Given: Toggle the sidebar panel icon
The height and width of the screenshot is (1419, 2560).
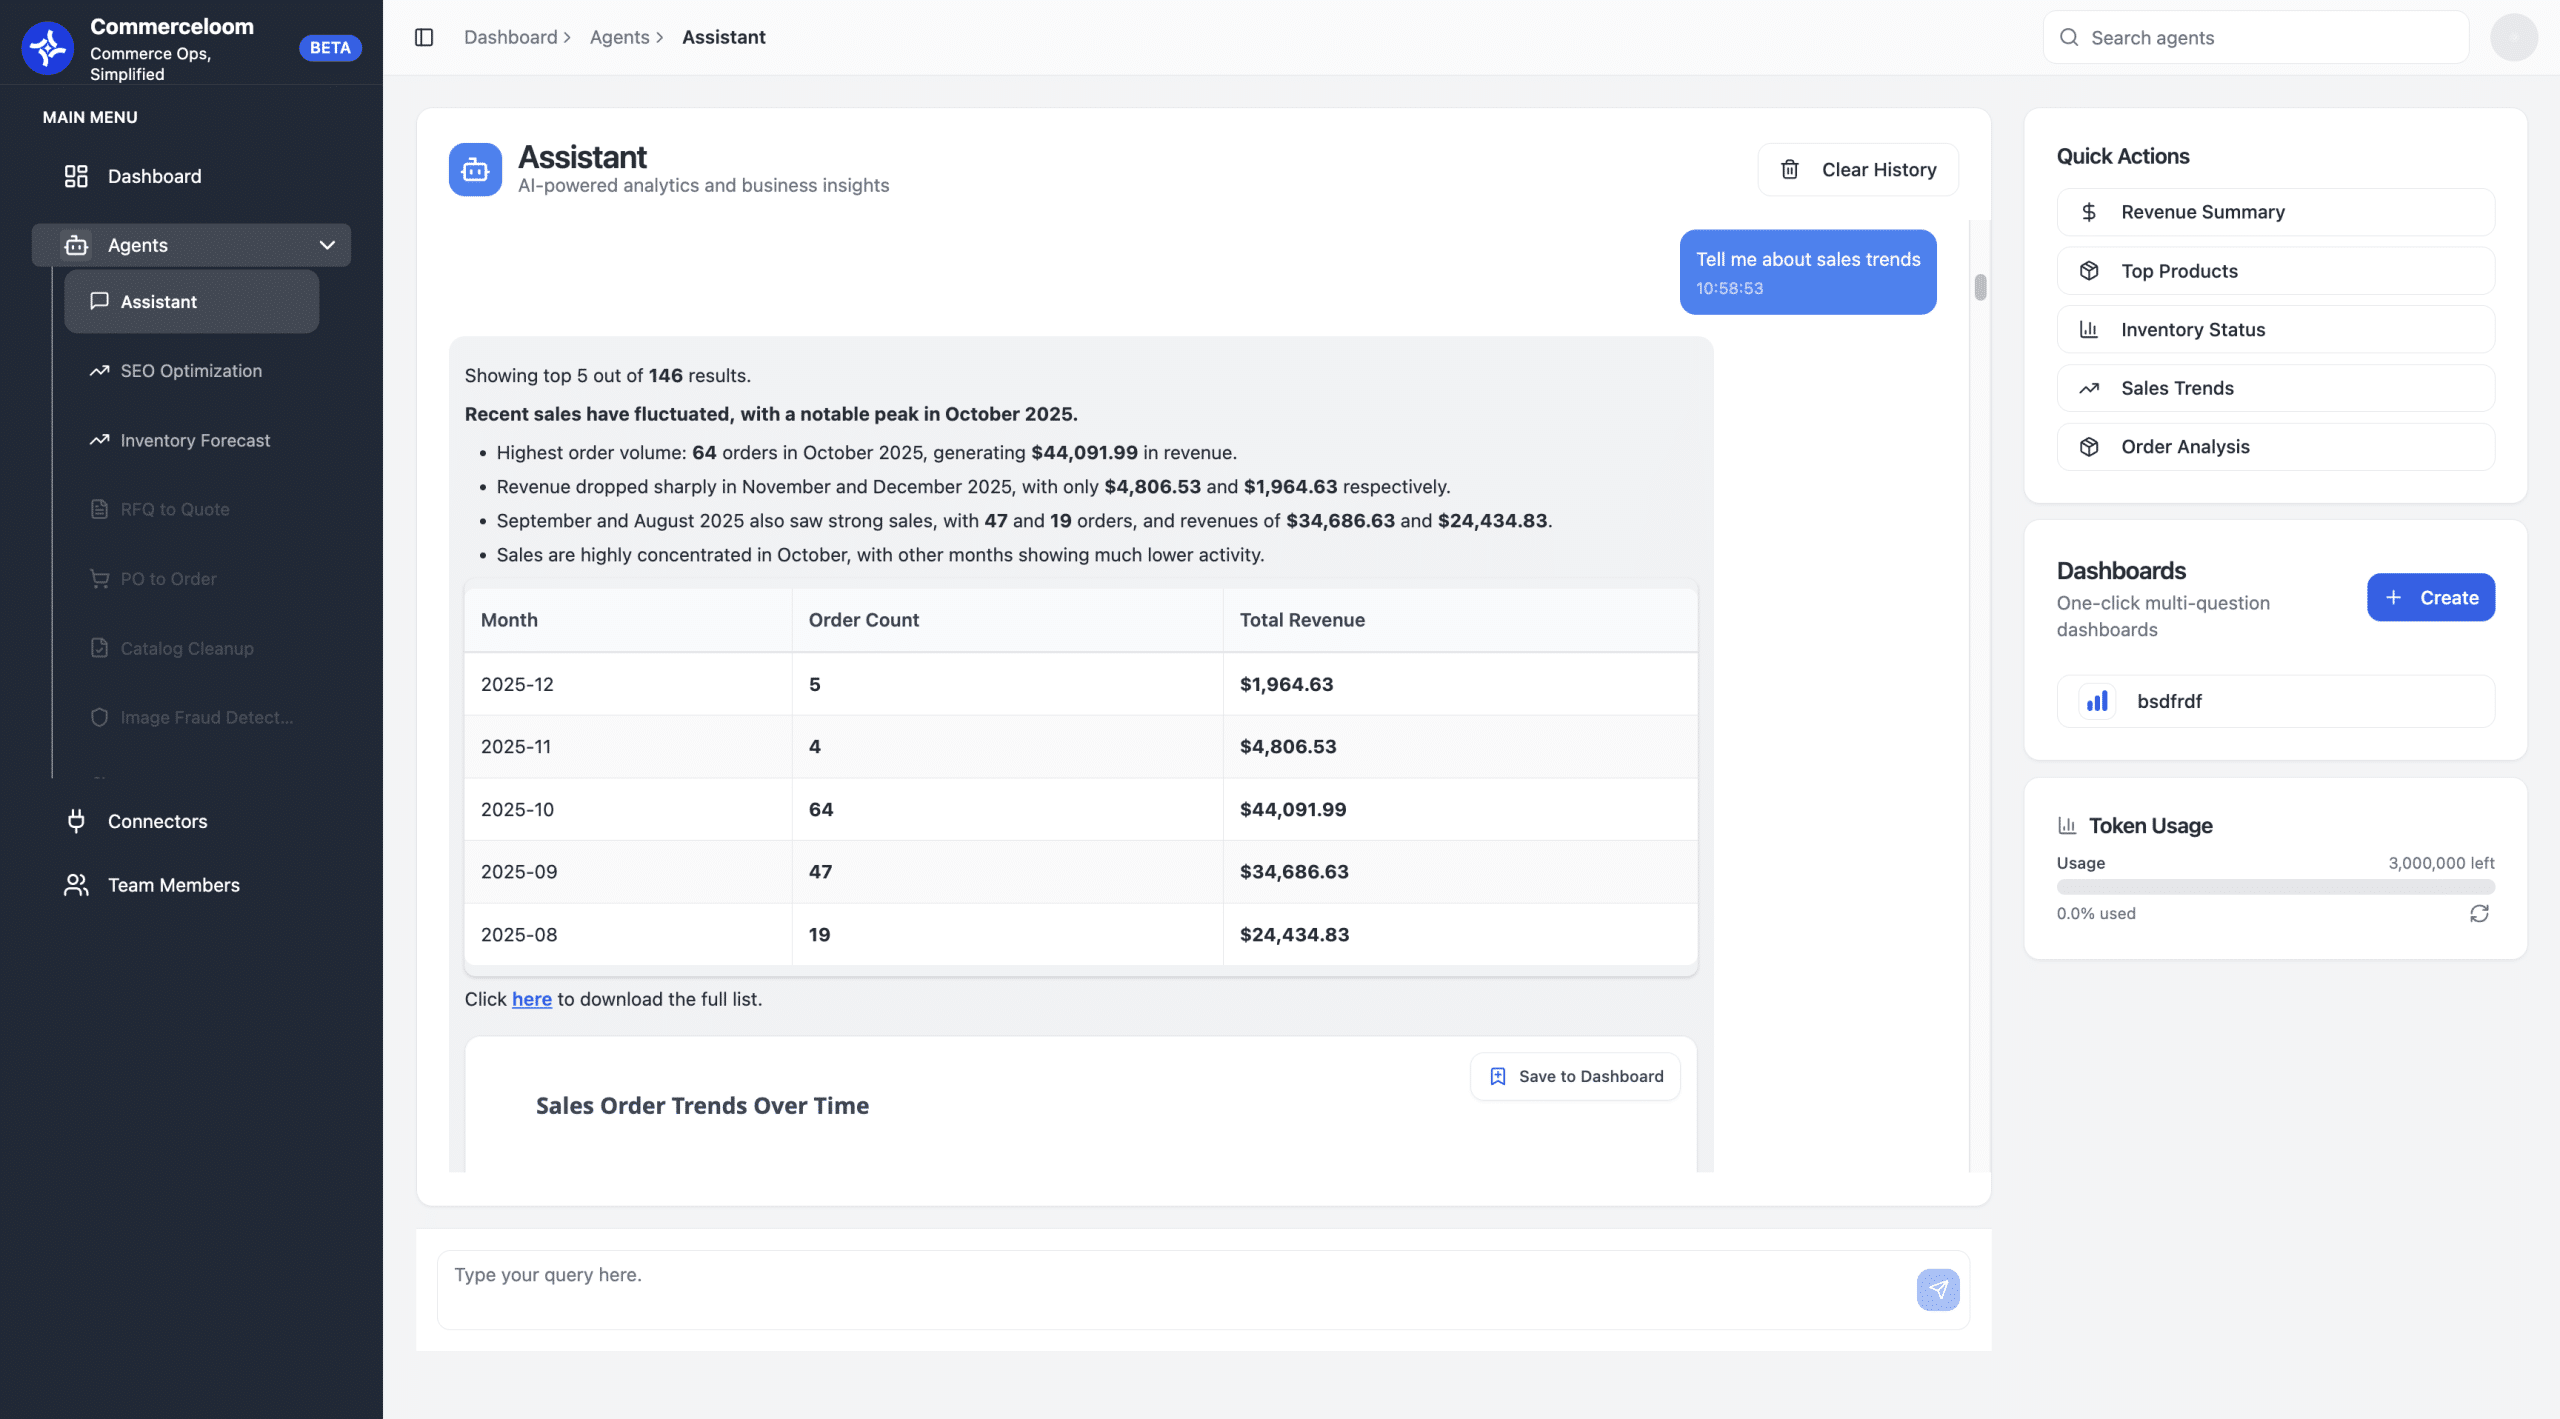Looking at the screenshot, I should tap(424, 37).
